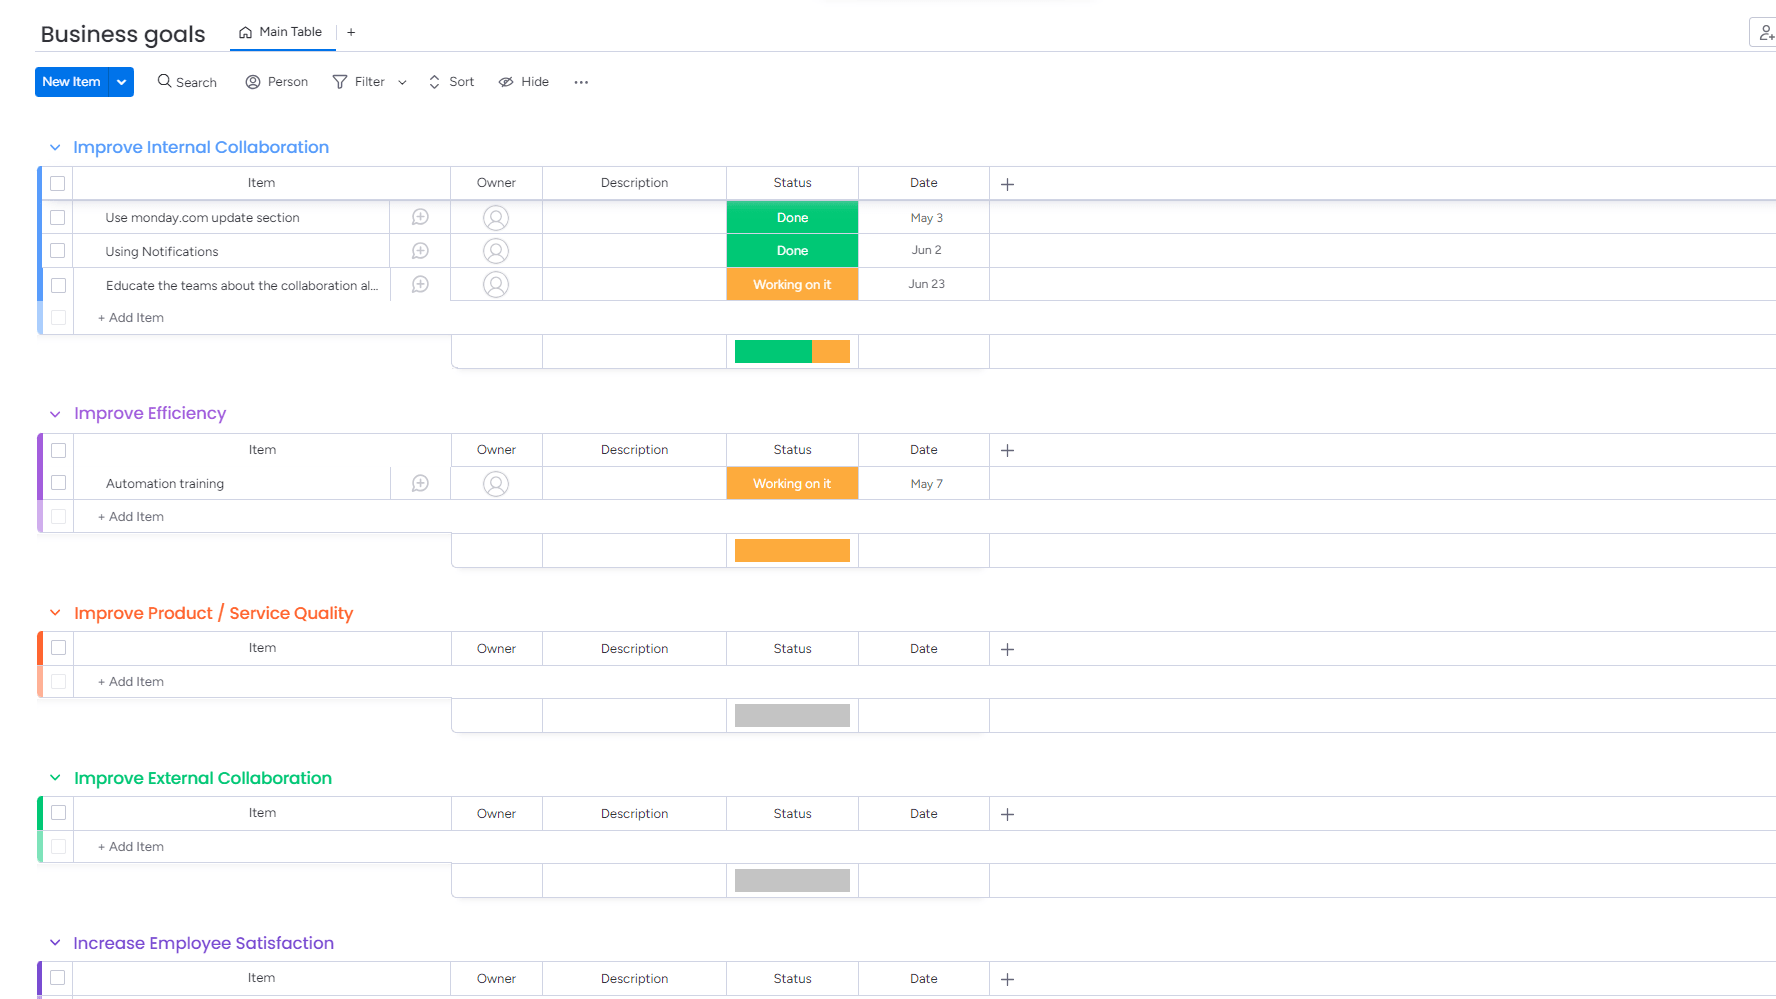1776x999 pixels.
Task: Add Item under Improve Product / Service Quality
Action: [129, 681]
